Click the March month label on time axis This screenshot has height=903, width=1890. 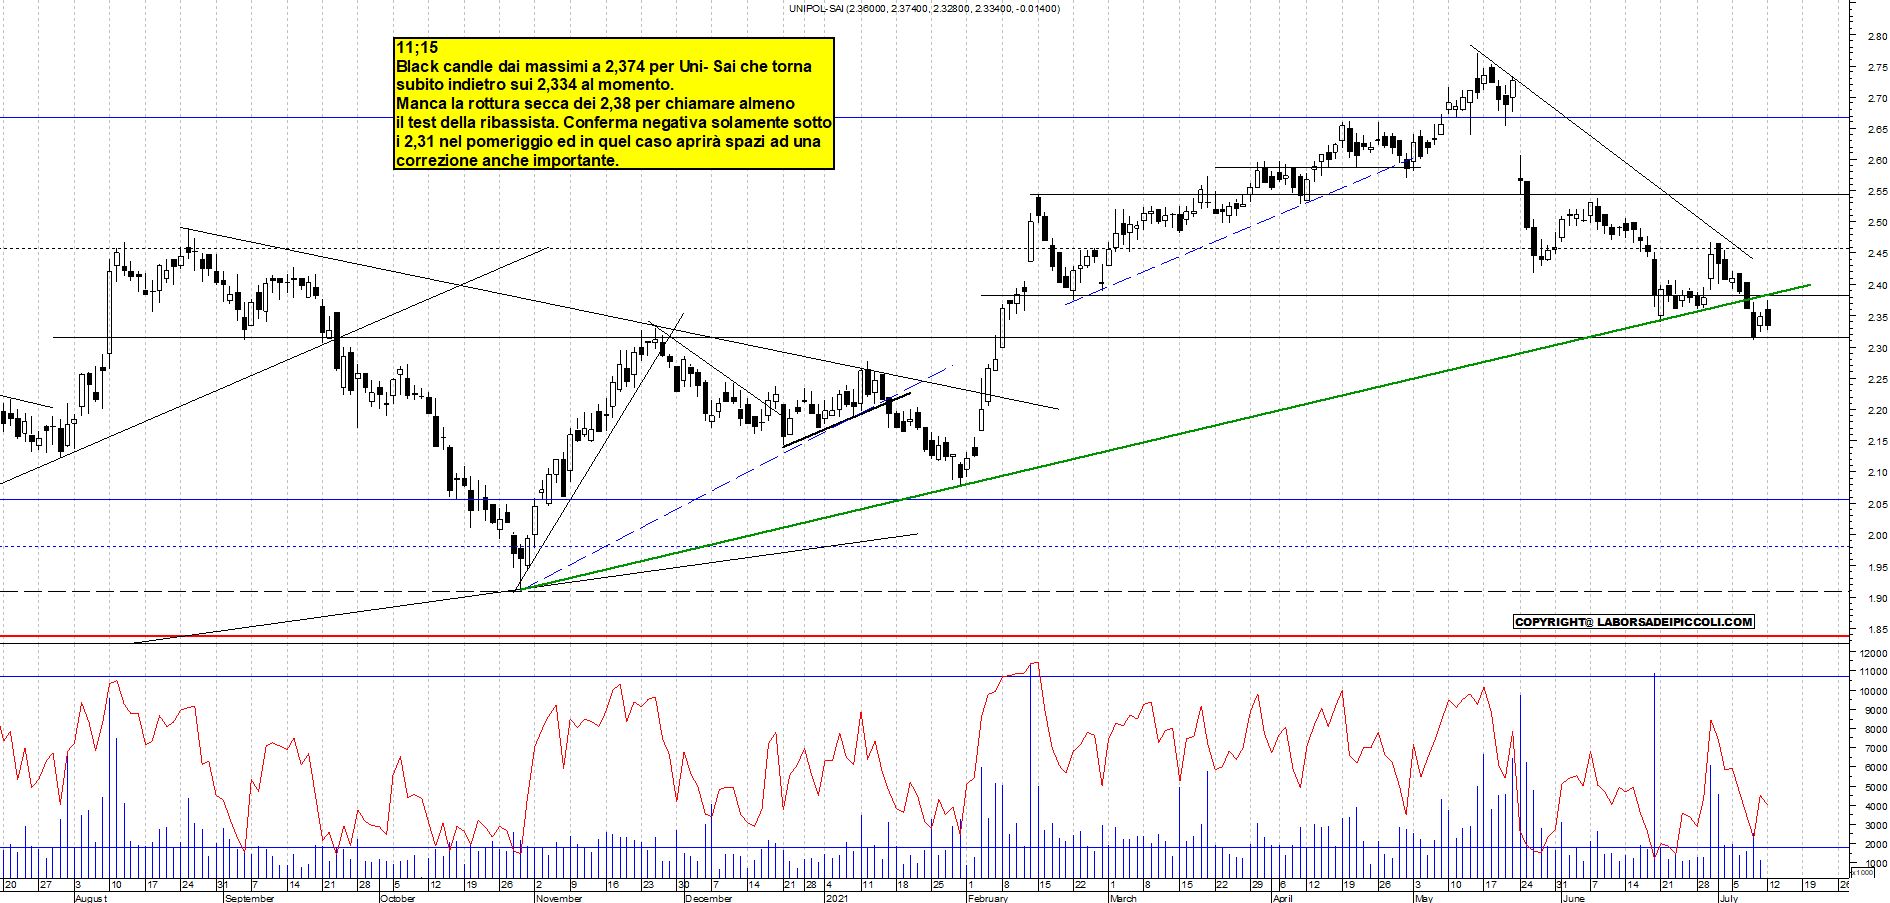1123,898
